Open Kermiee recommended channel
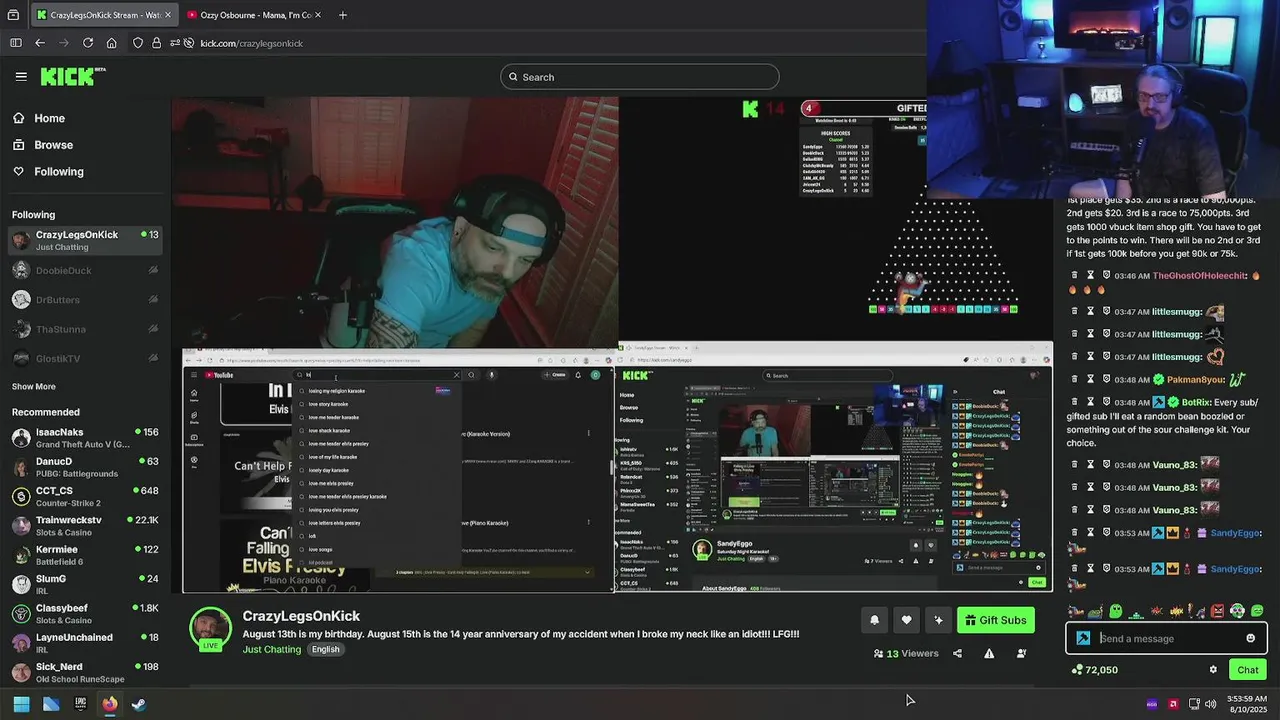 85,555
